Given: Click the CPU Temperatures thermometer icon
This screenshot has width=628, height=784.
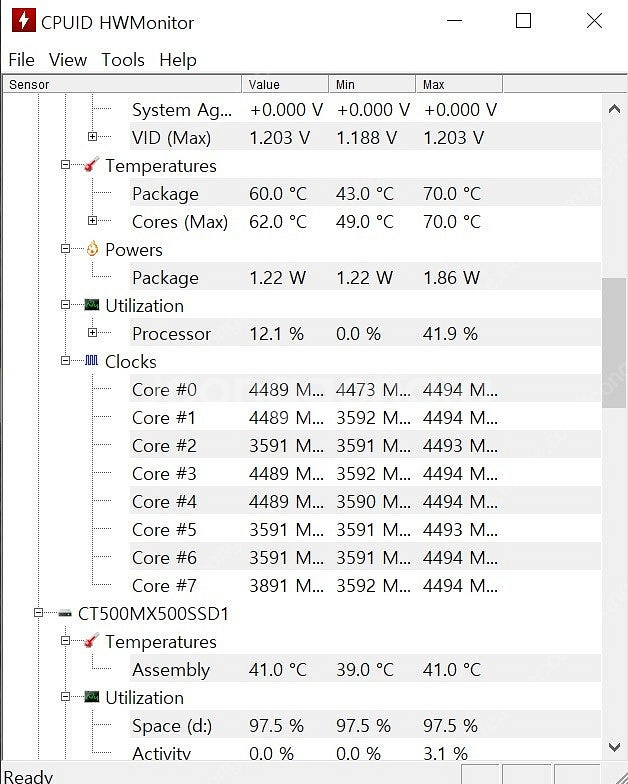Looking at the screenshot, I should 92,164.
